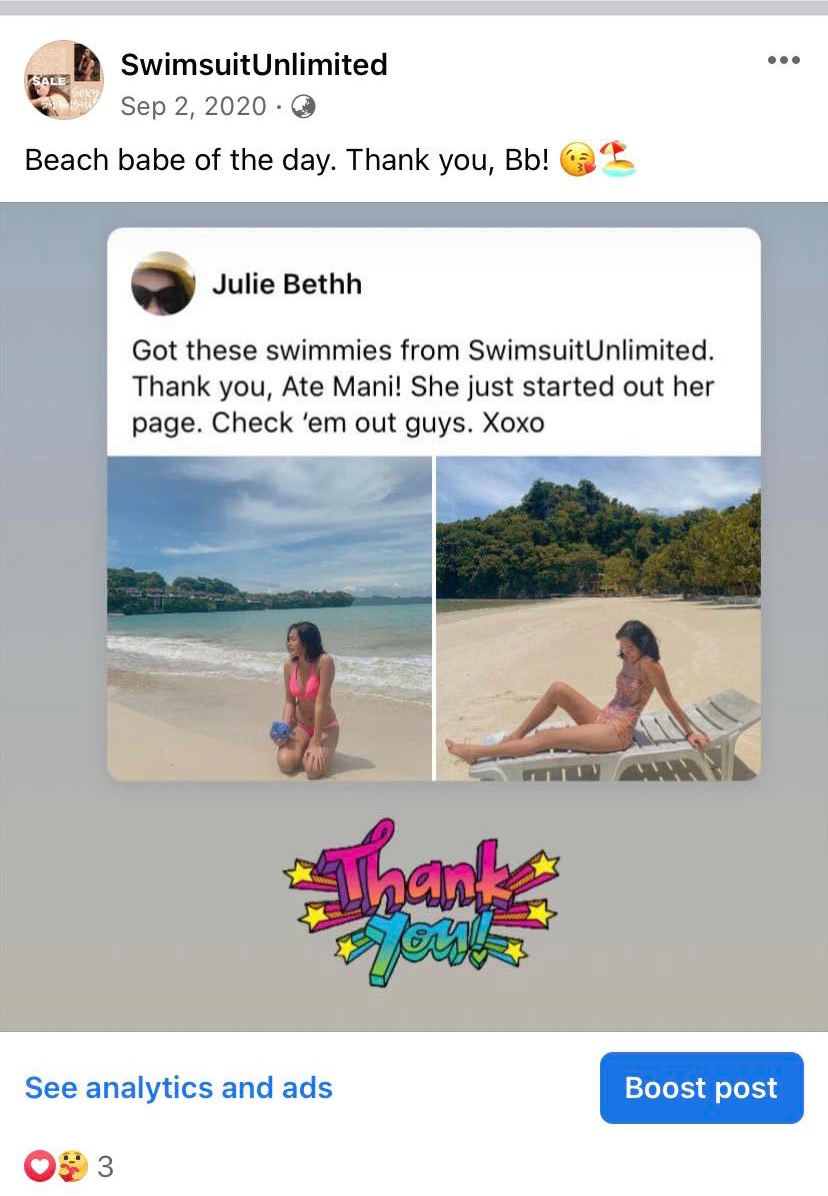The image size is (828, 1196).
Task: Click Julie Bethh's avatar with sunglasses
Action: (163, 283)
